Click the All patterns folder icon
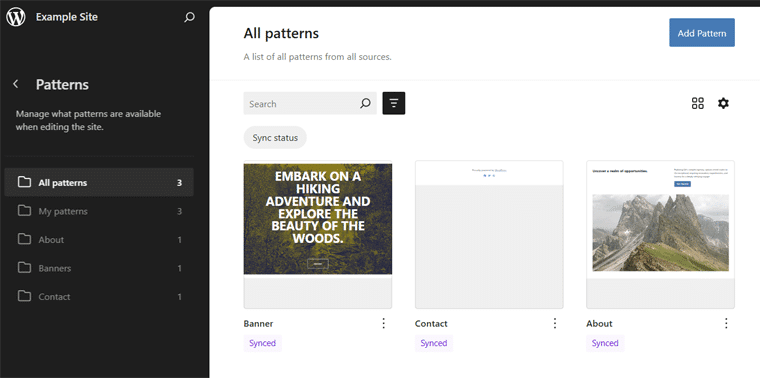Screen dimensions: 760x378 (x=24, y=182)
